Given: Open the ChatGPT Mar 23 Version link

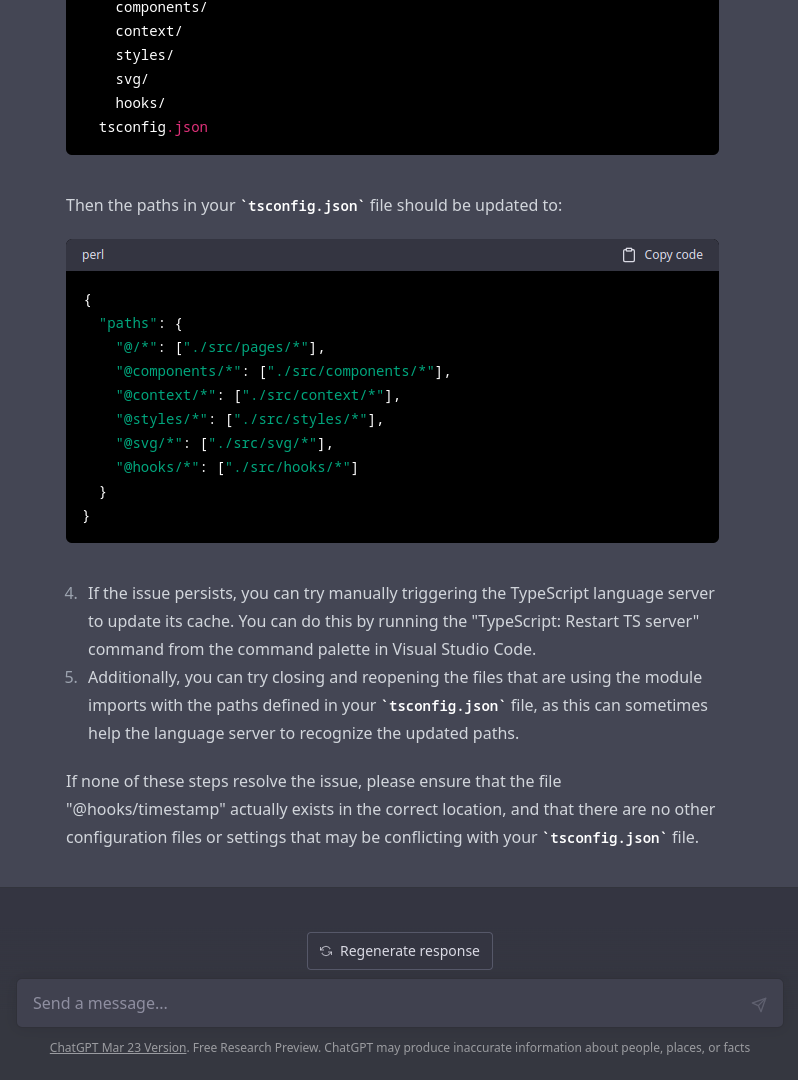Looking at the screenshot, I should (118, 1047).
